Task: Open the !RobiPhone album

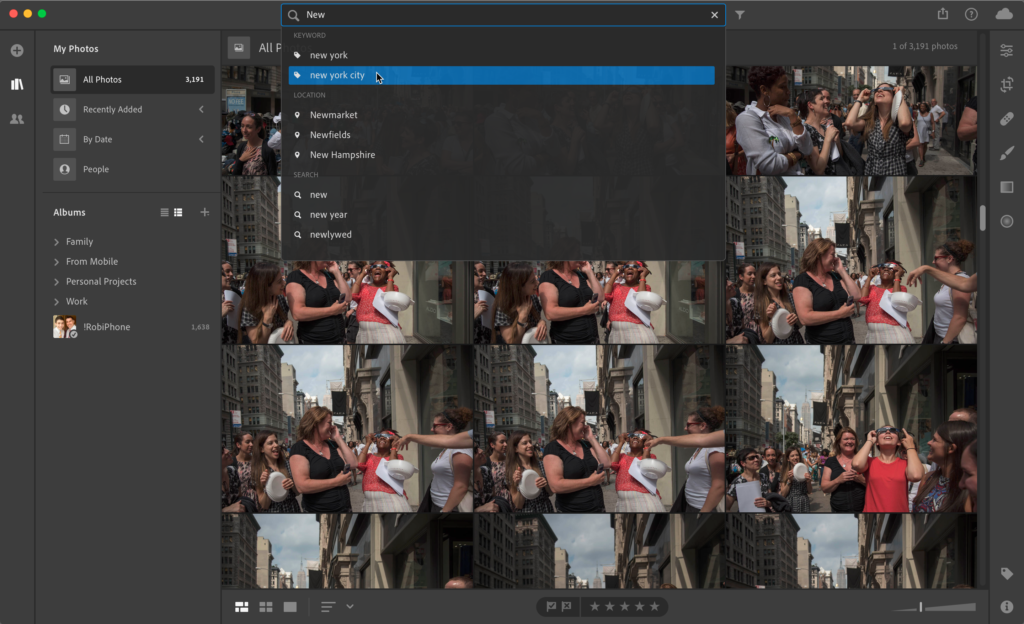Action: coord(106,327)
